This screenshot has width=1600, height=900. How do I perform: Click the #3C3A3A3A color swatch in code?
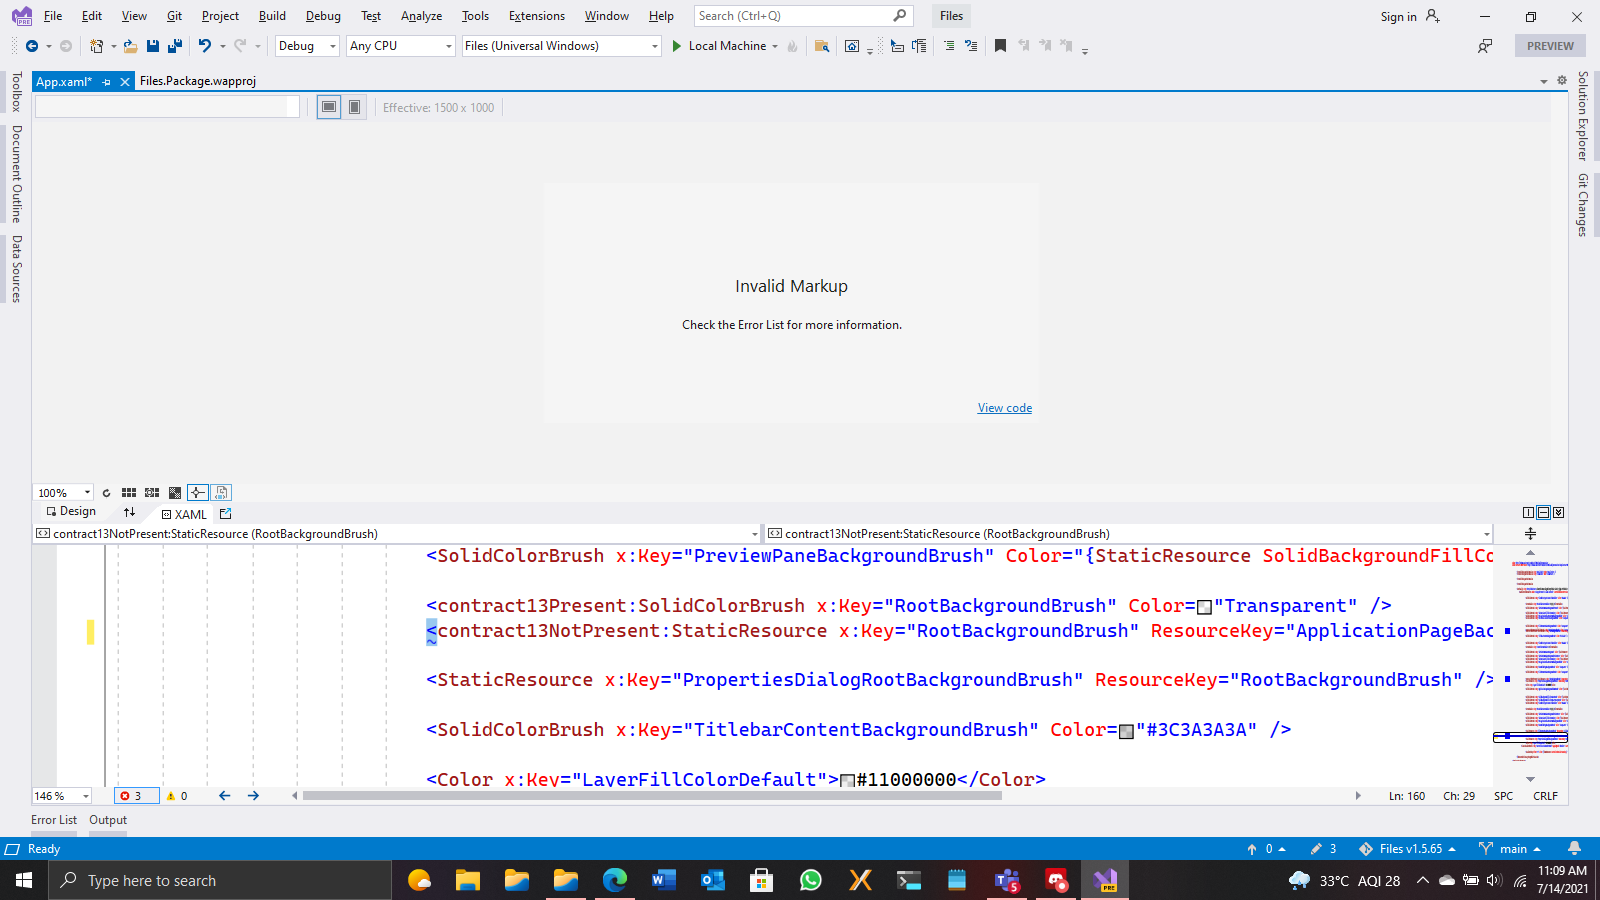click(x=1126, y=731)
